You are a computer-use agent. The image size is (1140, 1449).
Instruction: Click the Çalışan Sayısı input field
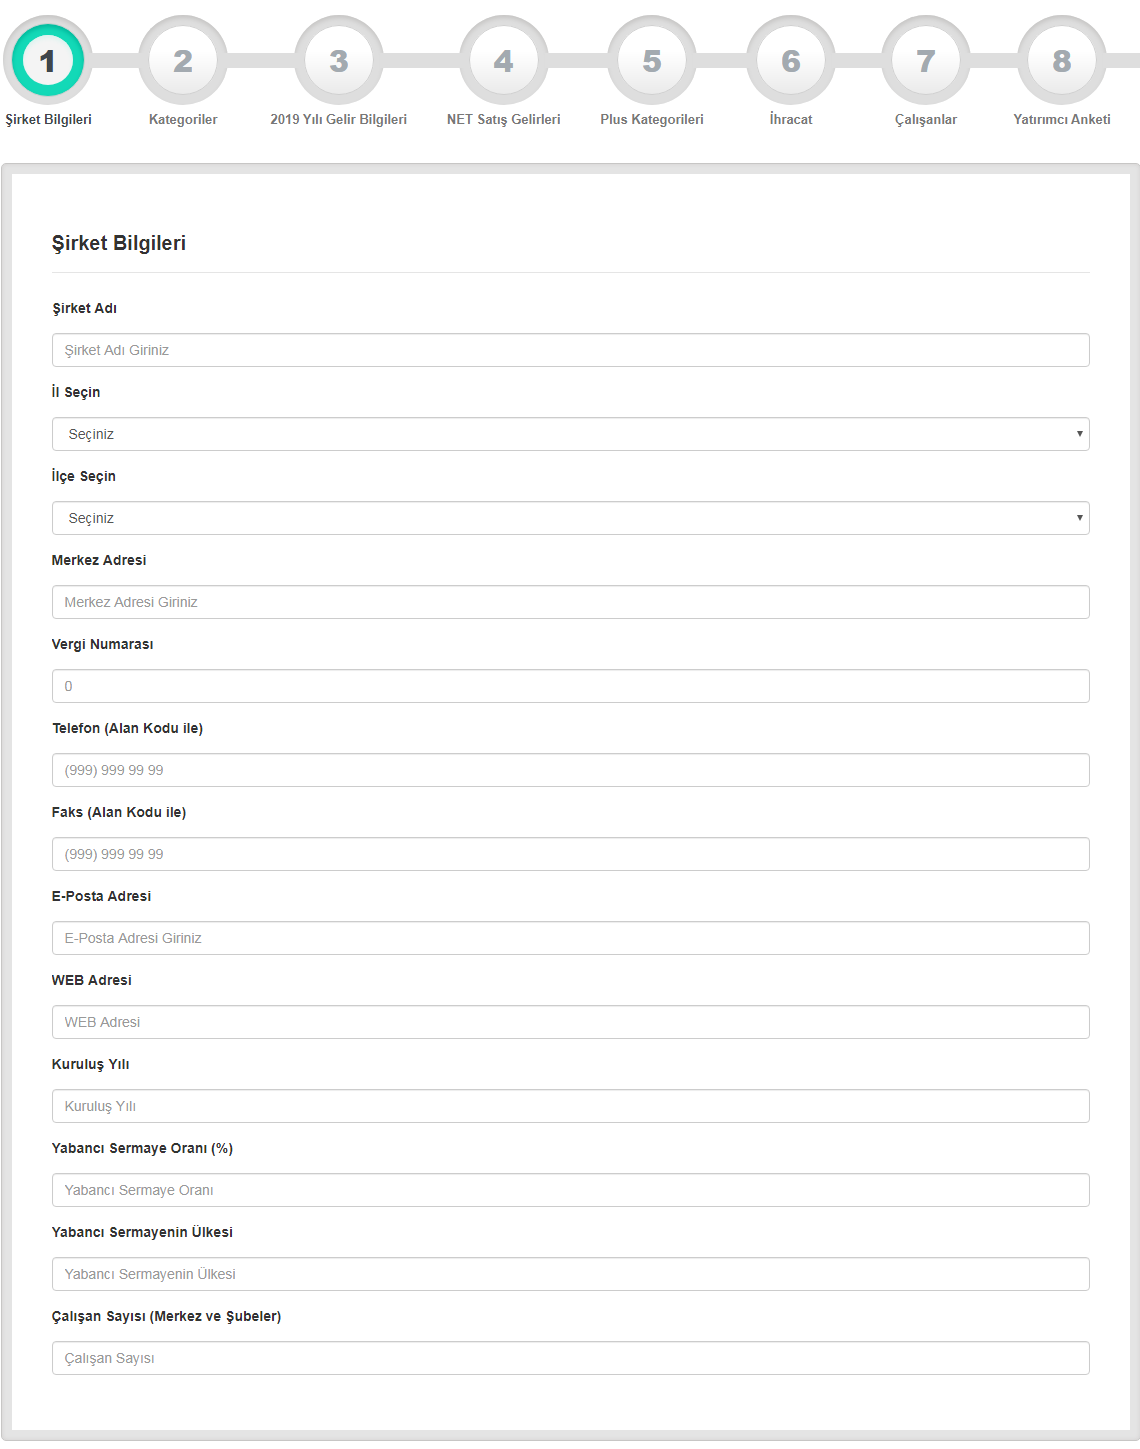(570, 1358)
